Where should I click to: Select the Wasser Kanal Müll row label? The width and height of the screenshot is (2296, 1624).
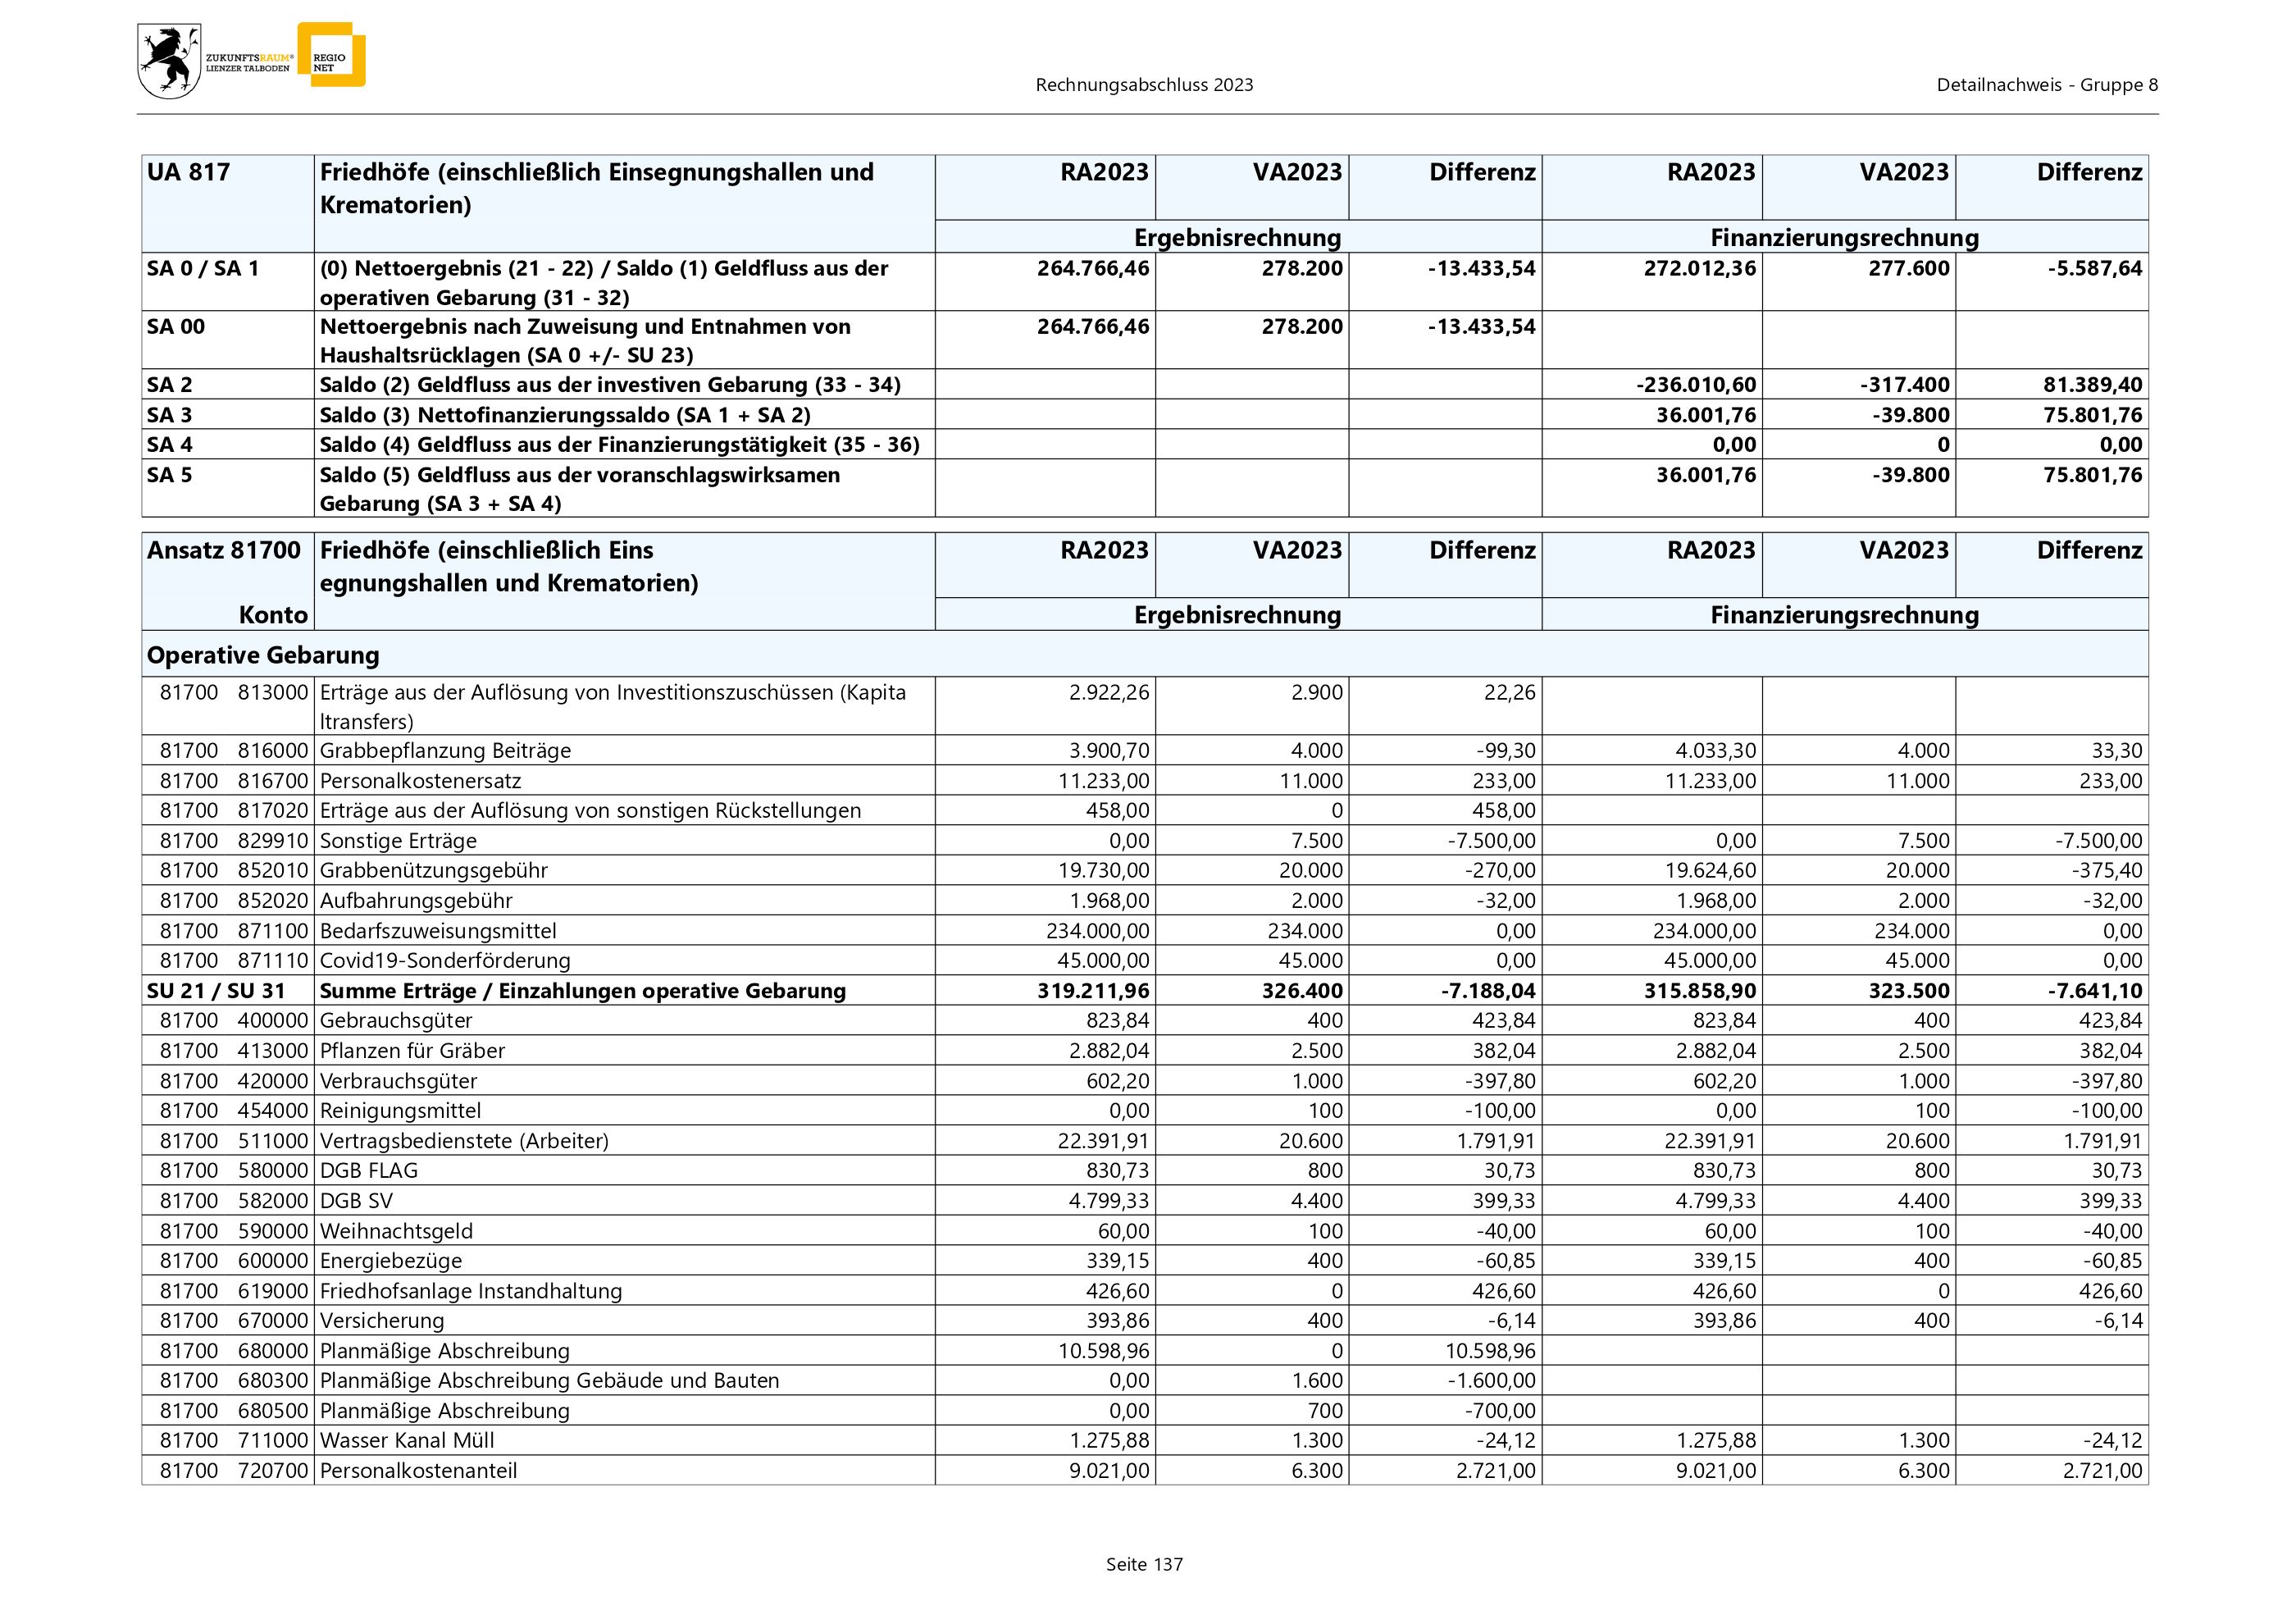[407, 1441]
